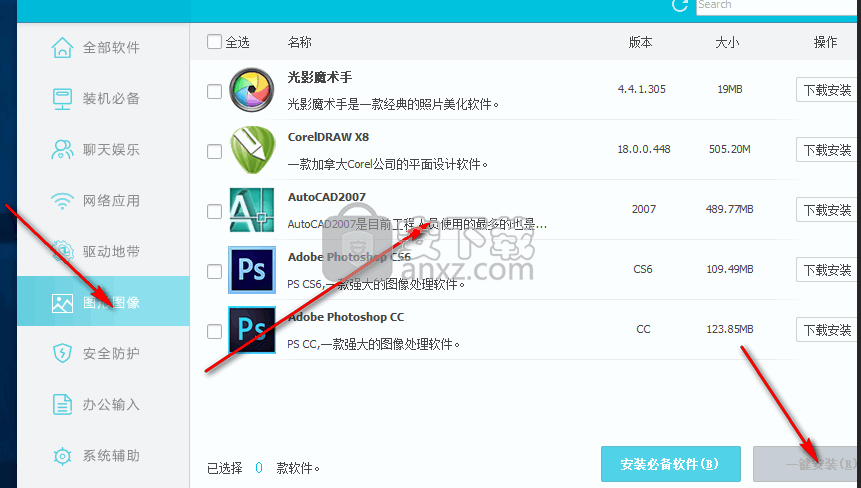Click the AutoCAD2007 title text

point(327,197)
